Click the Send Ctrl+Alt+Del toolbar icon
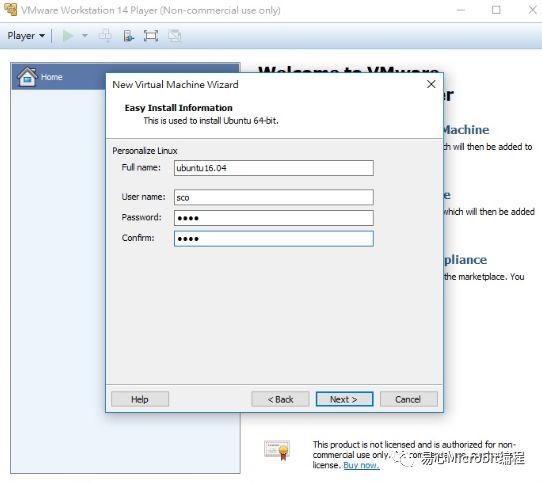Screen dimensions: 542x483 coord(105,36)
